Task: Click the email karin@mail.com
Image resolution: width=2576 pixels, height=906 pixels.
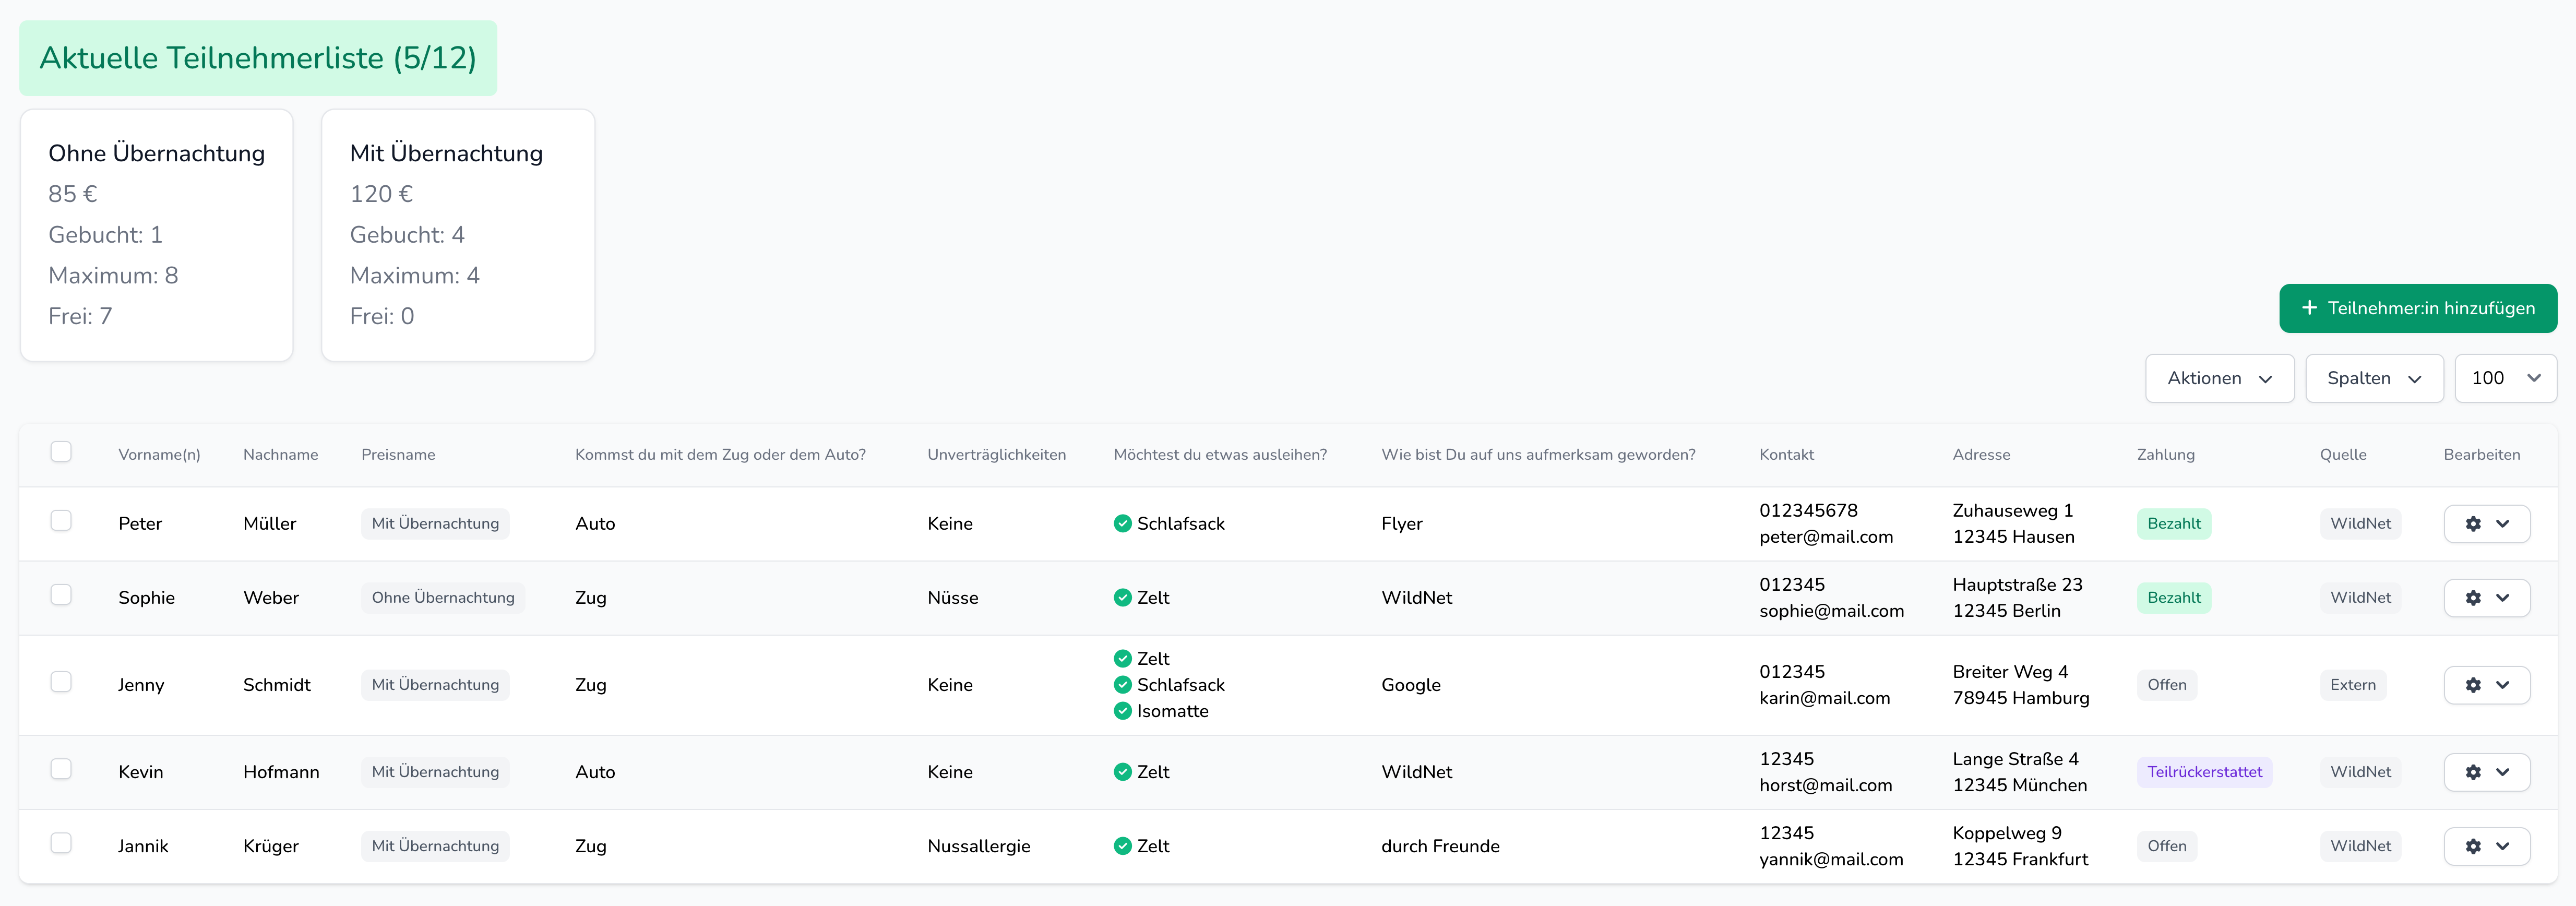Action: (1824, 698)
